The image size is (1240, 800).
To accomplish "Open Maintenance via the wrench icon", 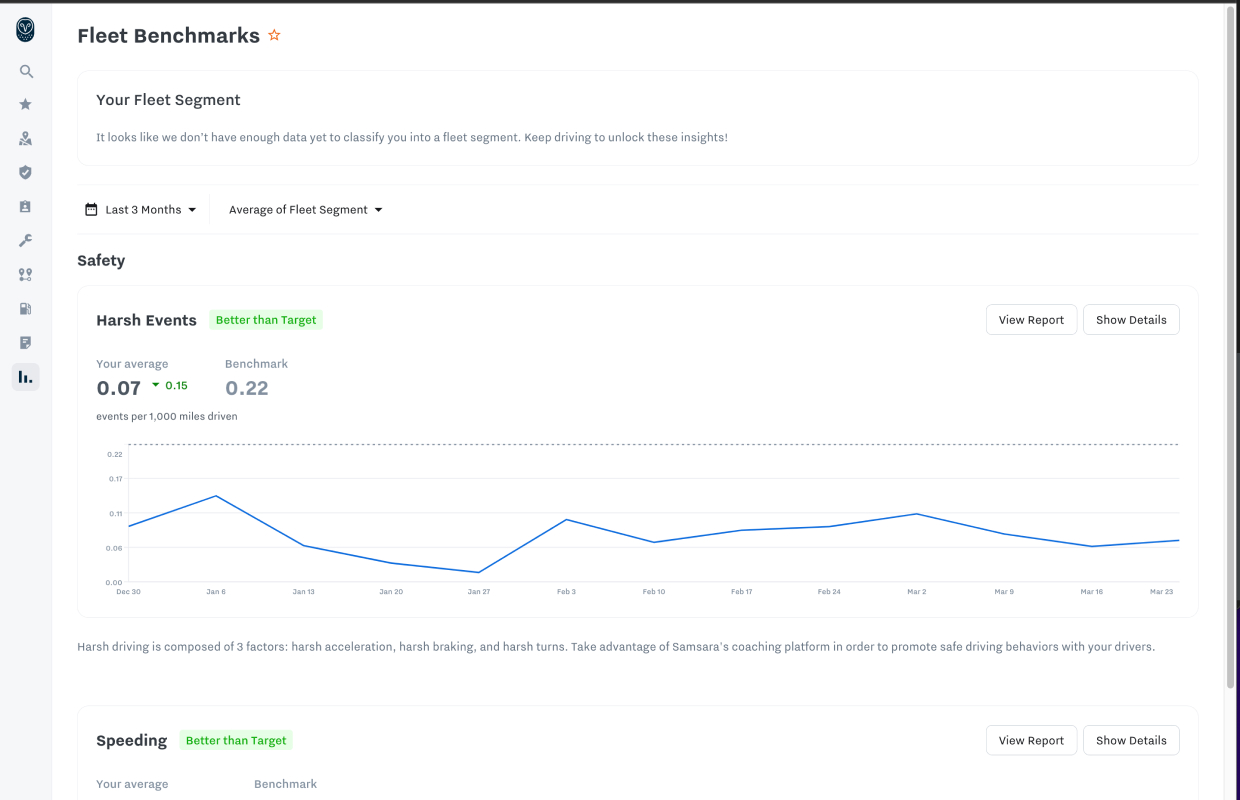I will pos(26,241).
